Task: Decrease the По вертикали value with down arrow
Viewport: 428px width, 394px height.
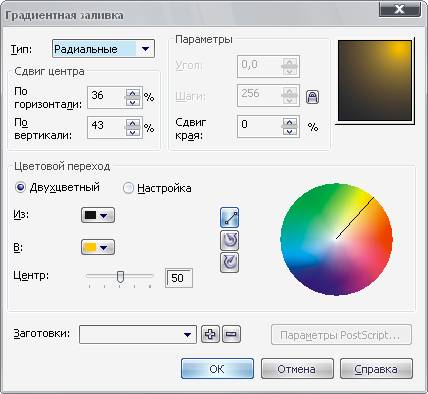Action: tap(133, 132)
